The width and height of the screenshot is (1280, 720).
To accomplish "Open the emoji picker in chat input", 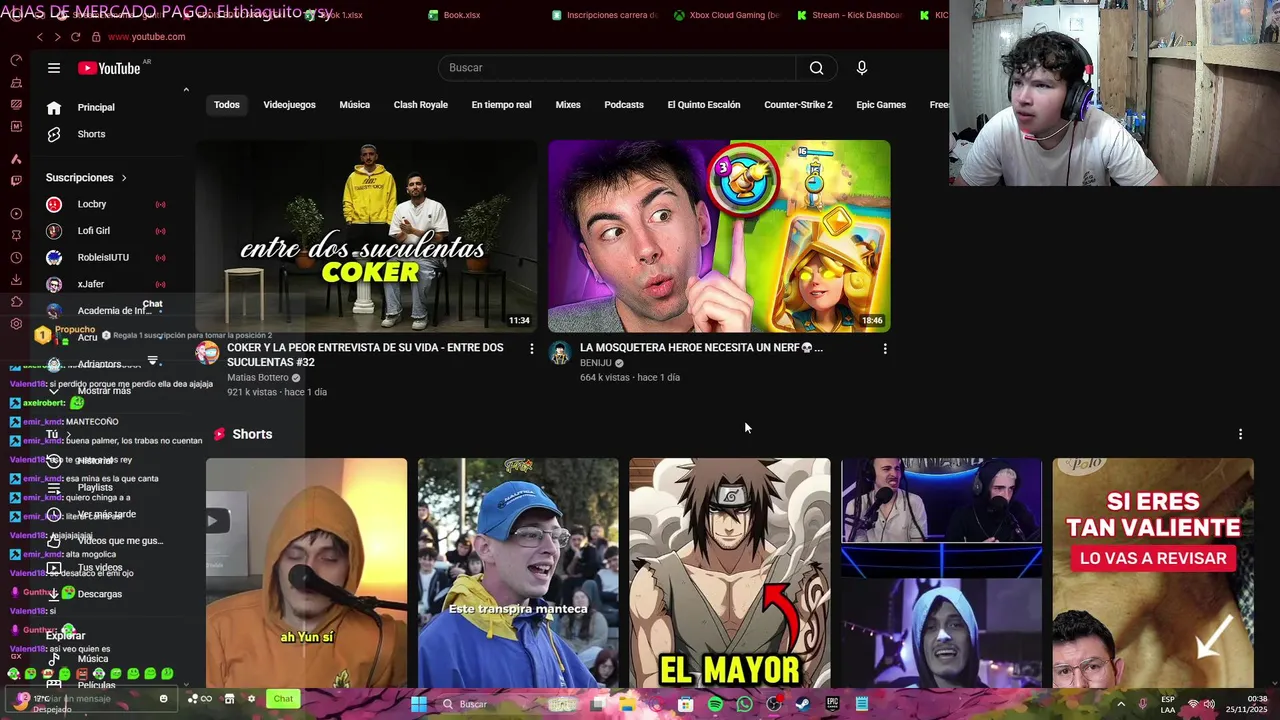I will click(164, 699).
